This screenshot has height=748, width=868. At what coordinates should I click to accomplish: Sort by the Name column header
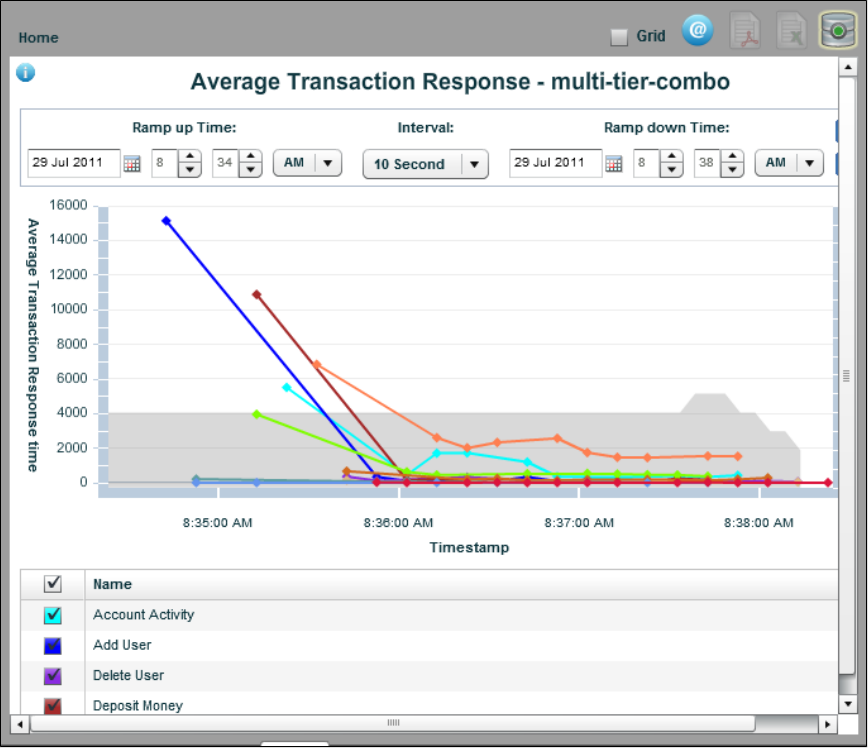(x=112, y=584)
